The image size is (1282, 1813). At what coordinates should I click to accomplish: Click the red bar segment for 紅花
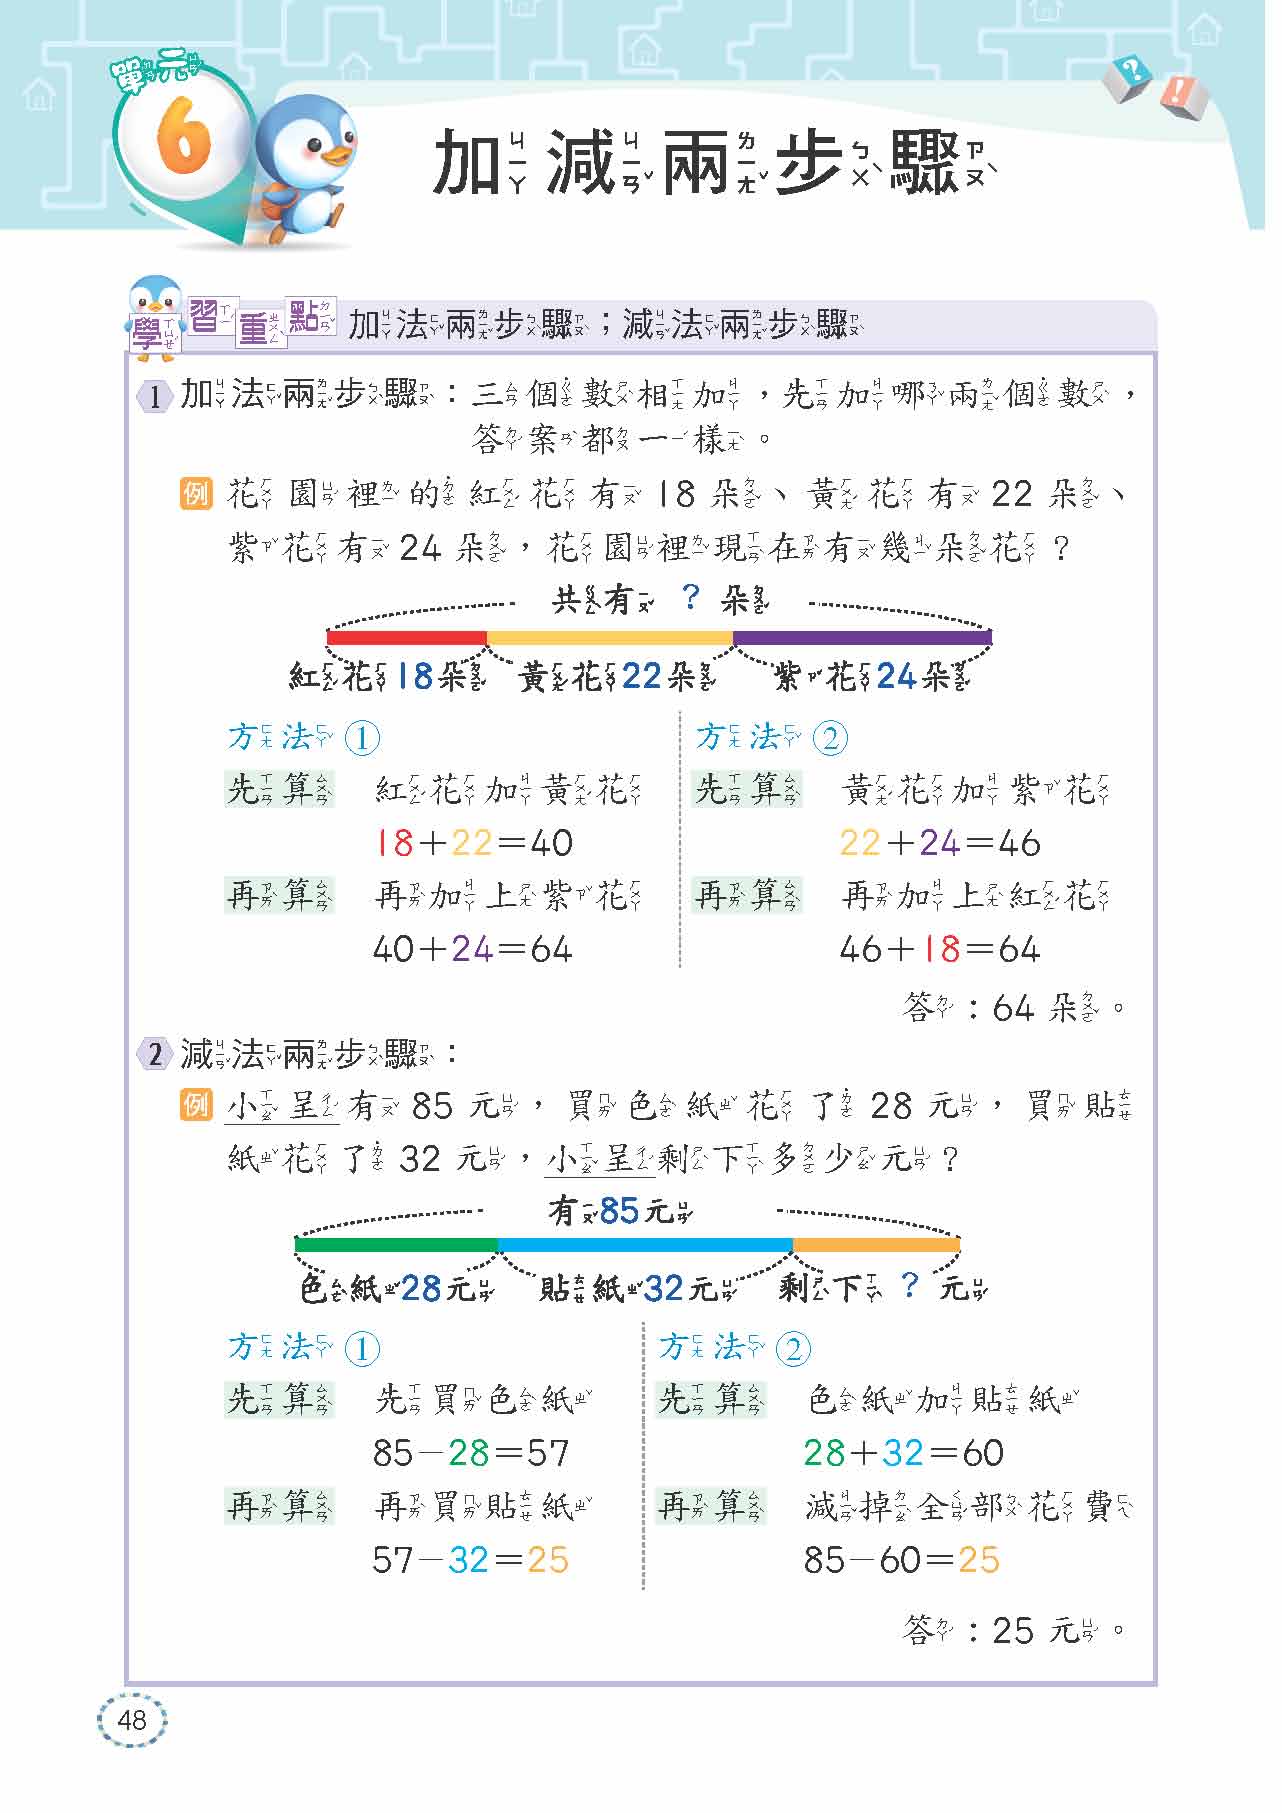click(x=407, y=638)
